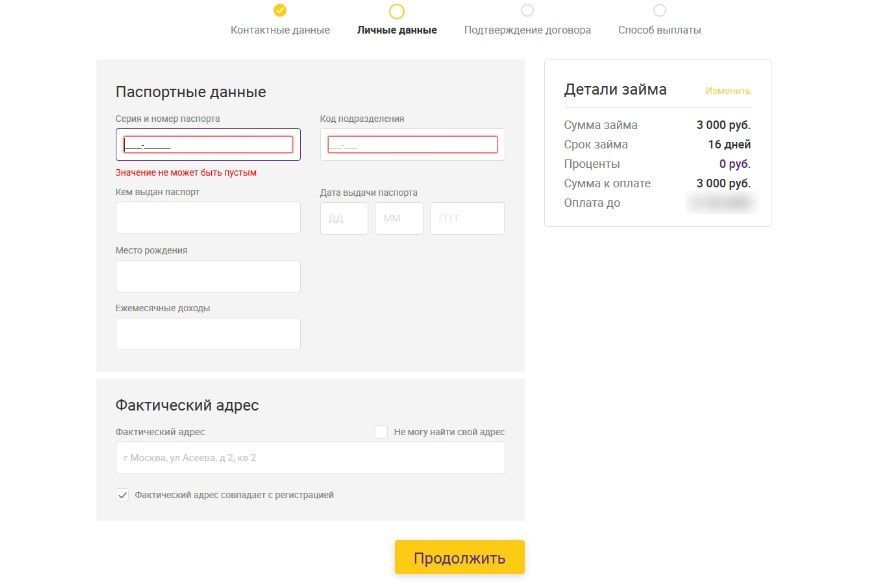Click the Место рождения input field
The image size is (892, 584).
tap(208, 277)
